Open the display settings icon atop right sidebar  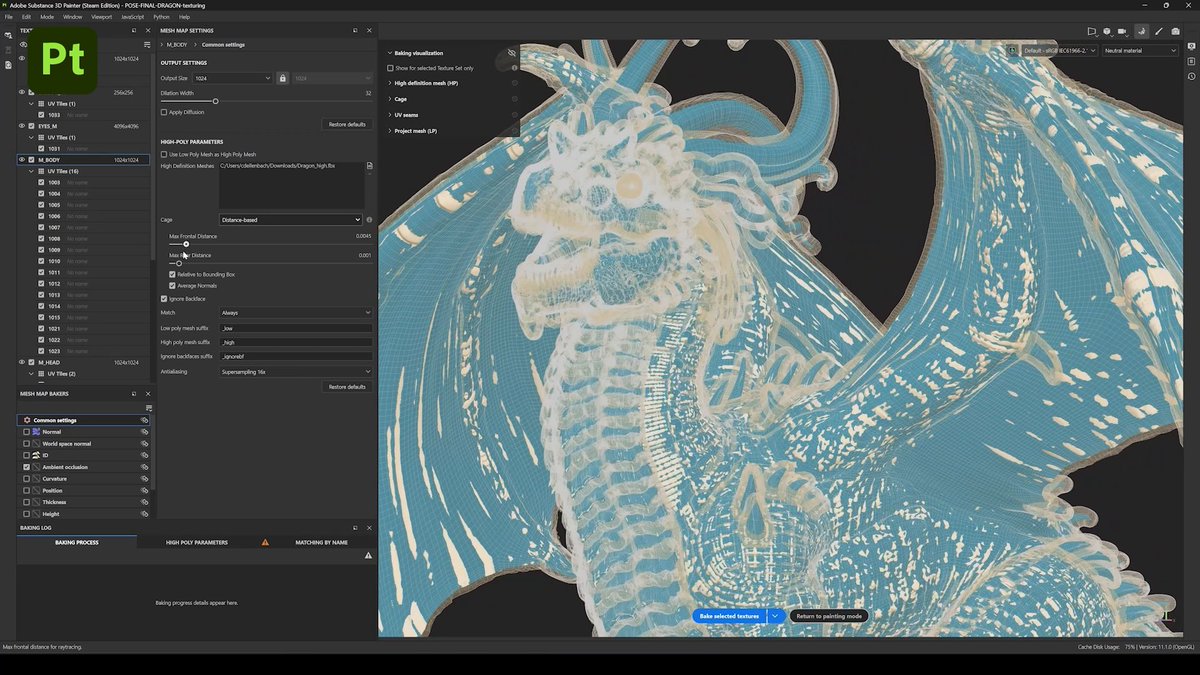(x=1191, y=48)
